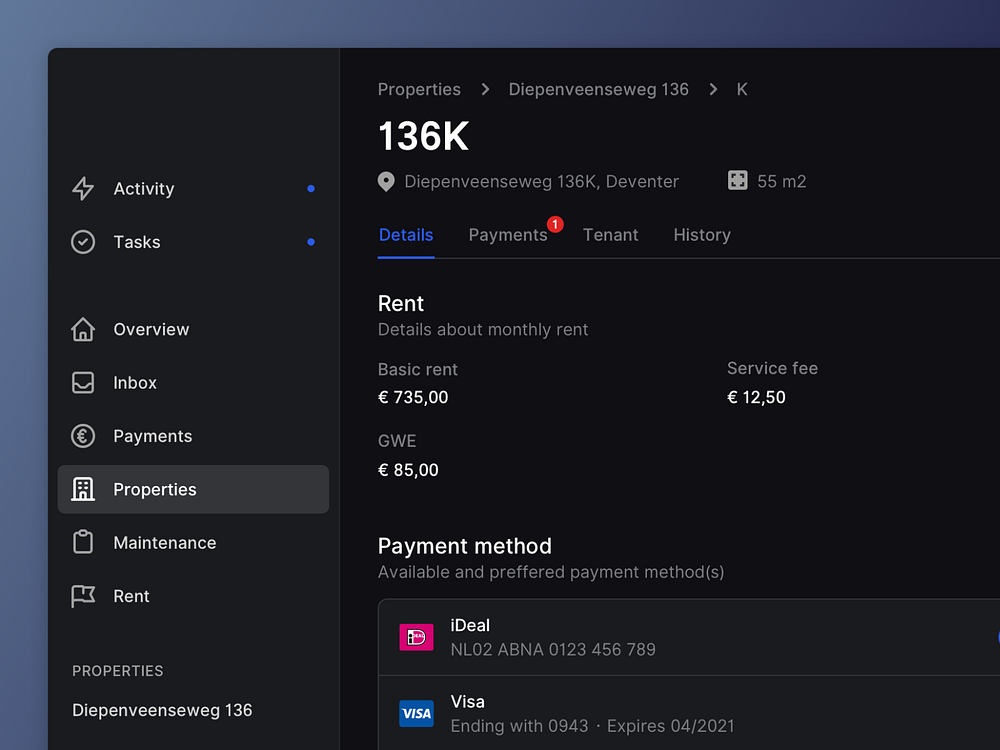Click the Properties building icon
Screen dimensions: 1000x750
coord(83,489)
